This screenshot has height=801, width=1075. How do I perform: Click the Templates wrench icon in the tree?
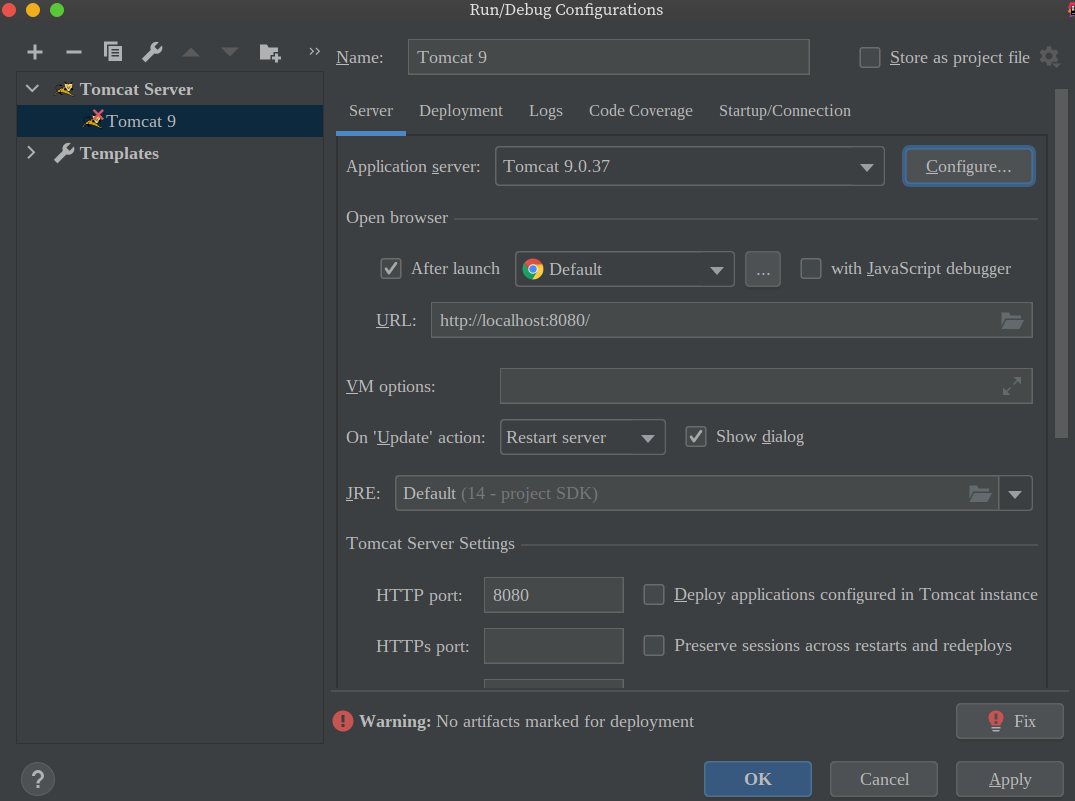pyautogui.click(x=64, y=153)
